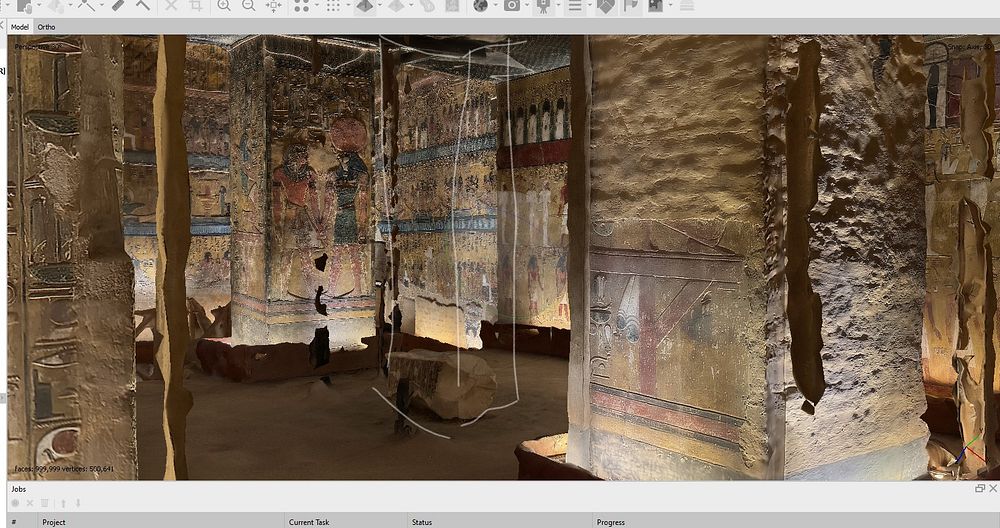The height and width of the screenshot is (528, 1000).
Task: Select the Crop Selection tool
Action: (195, 5)
